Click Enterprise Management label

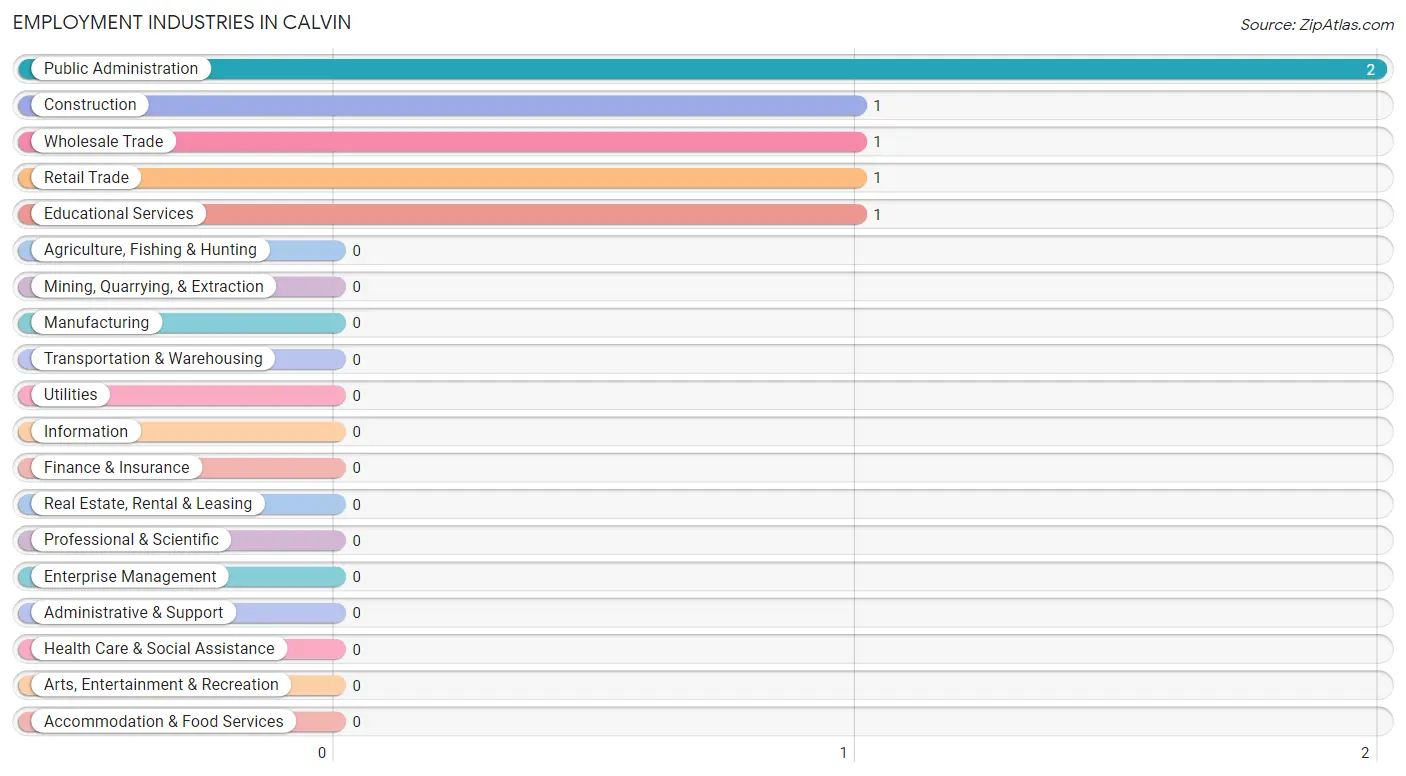pos(130,577)
